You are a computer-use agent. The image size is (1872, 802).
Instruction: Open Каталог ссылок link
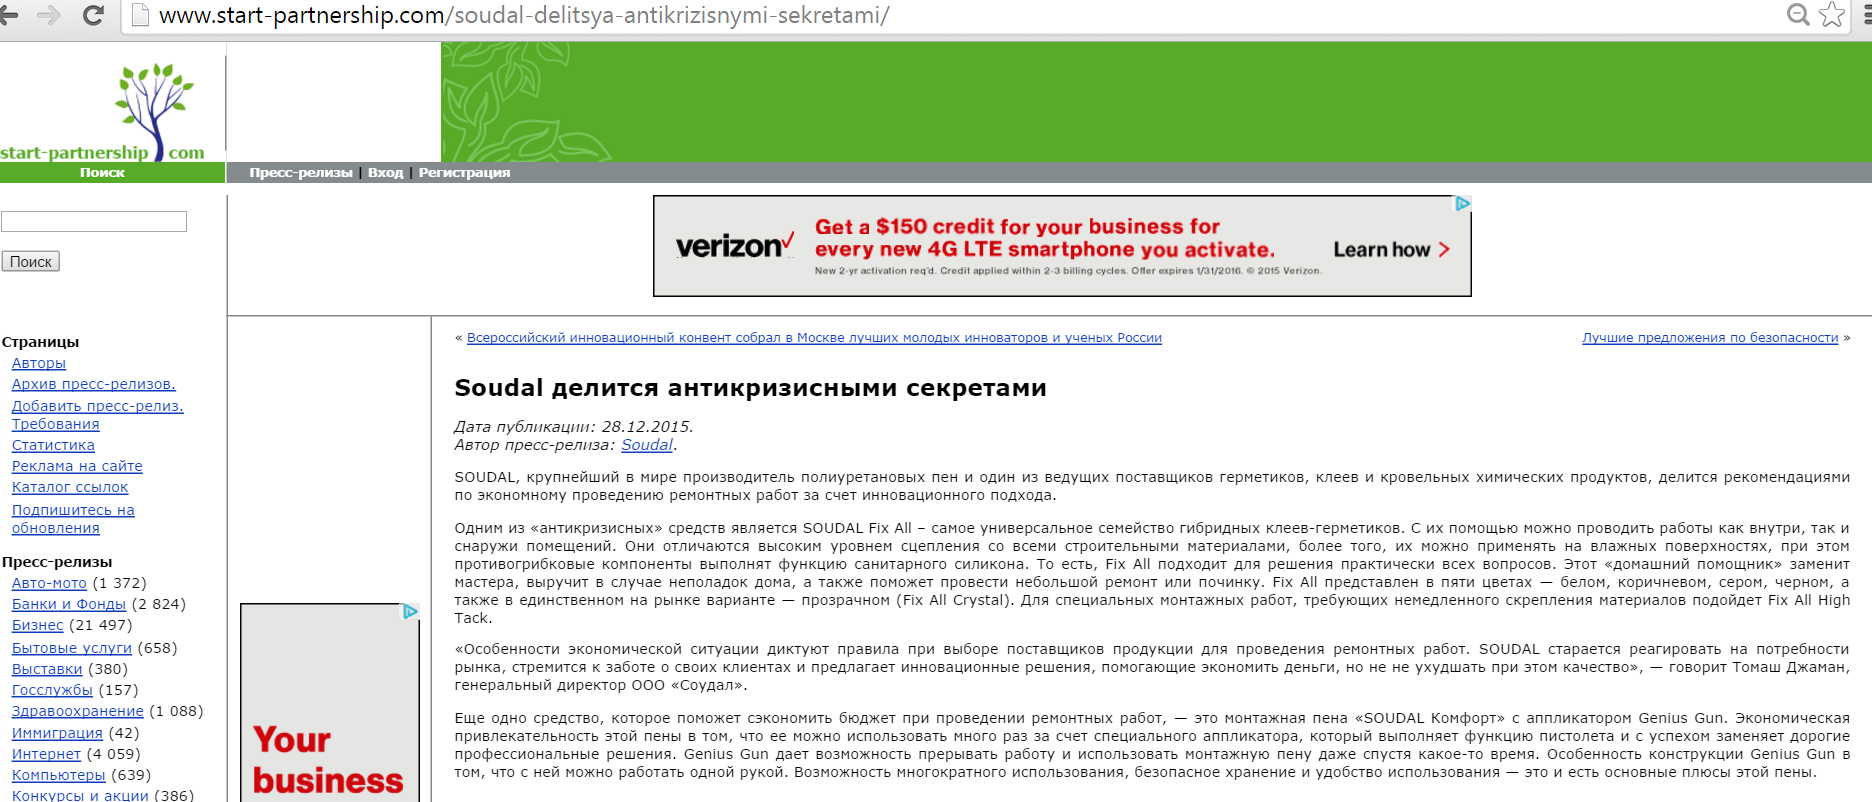pos(70,487)
